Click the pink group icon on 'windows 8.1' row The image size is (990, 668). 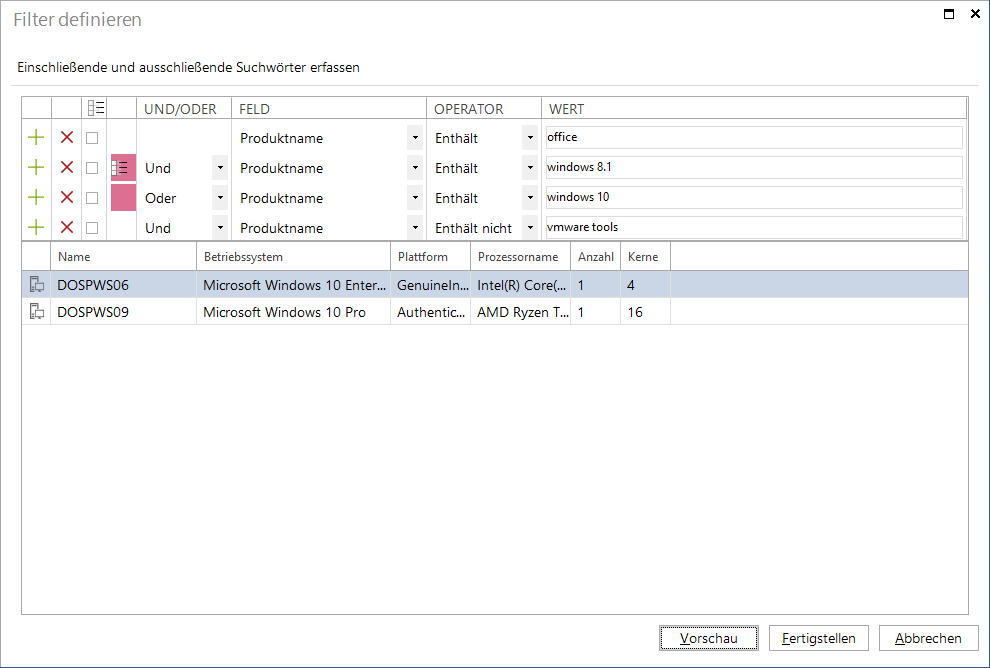(x=123, y=168)
